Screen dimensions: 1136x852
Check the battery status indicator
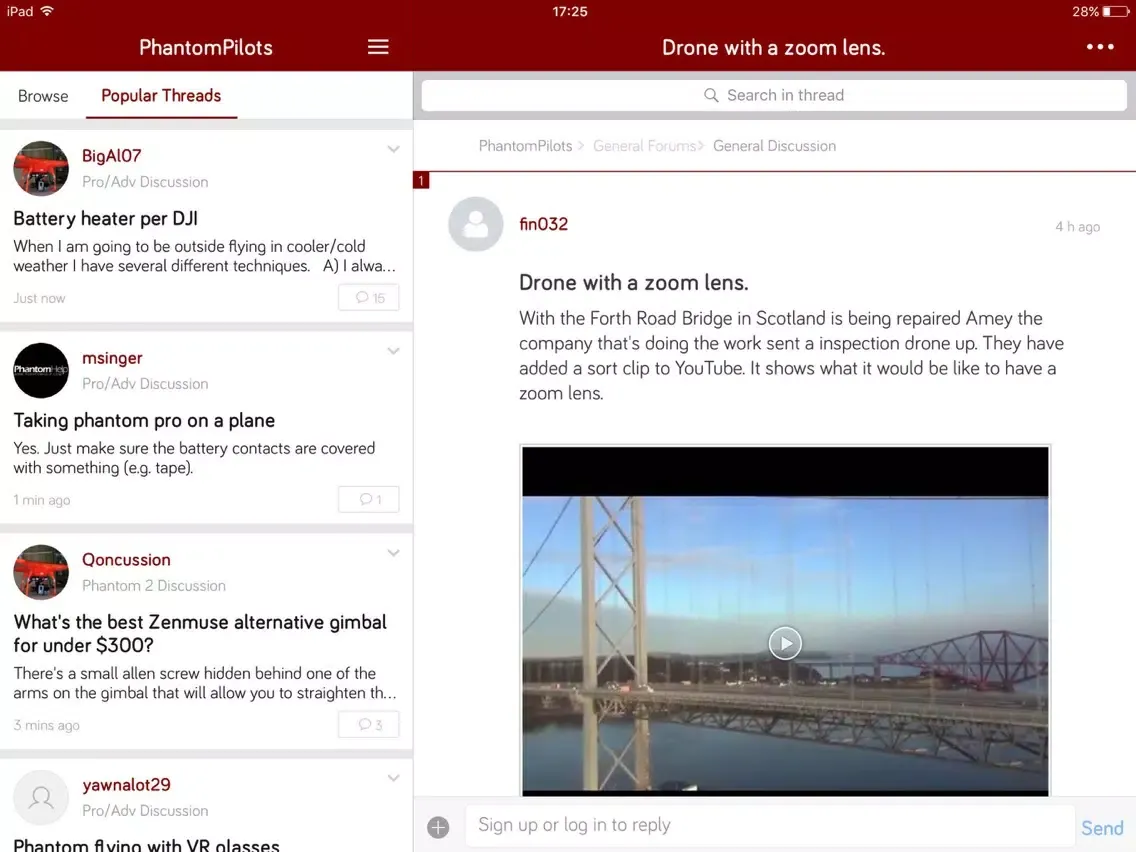1116,12
